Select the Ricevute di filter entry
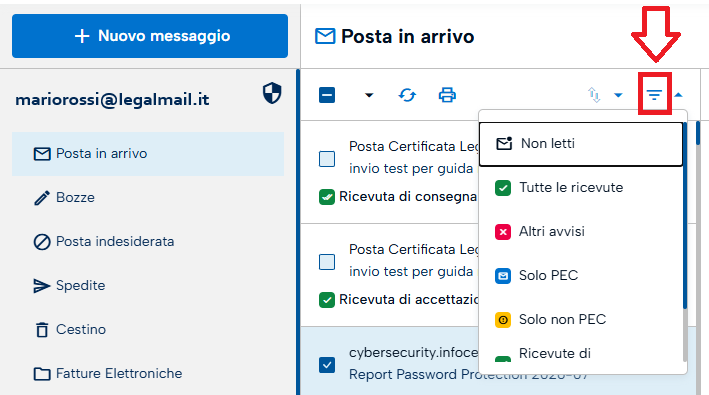The width and height of the screenshot is (709, 395). point(581,353)
